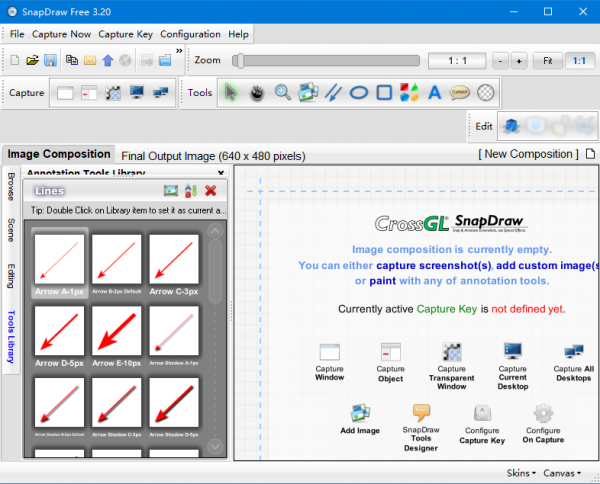This screenshot has height=484, width=600.
Task: Choose the magnifier zoom tool
Action: pos(283,93)
